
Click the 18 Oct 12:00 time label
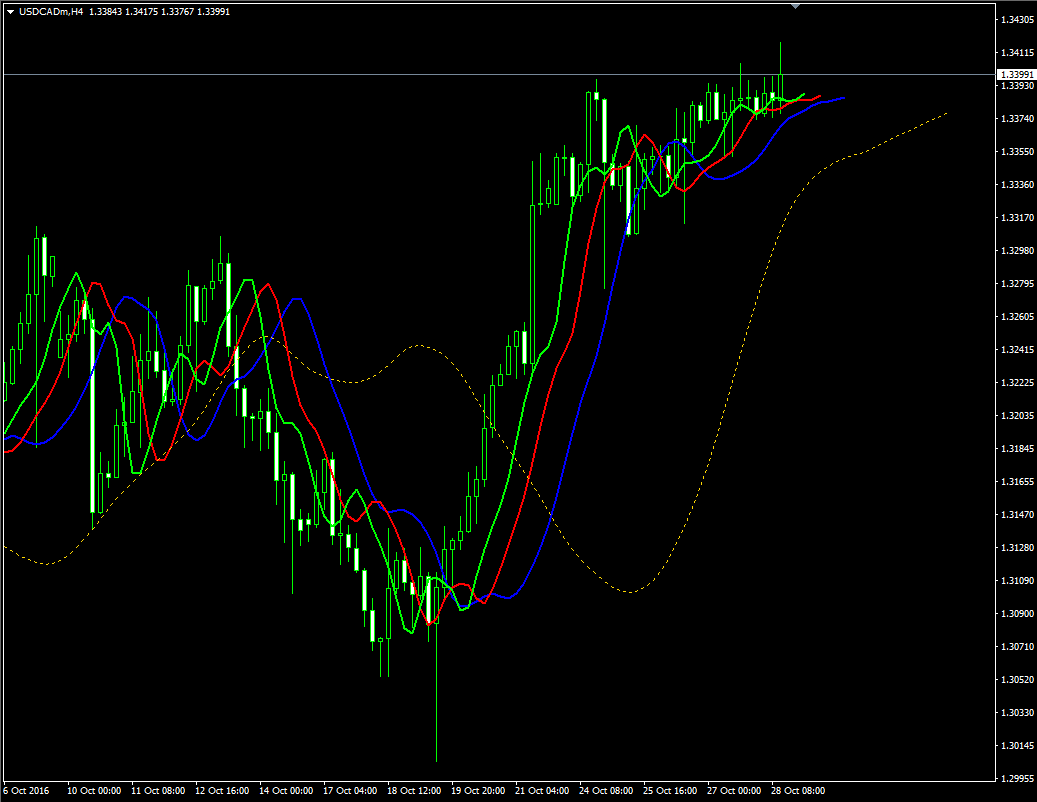[x=414, y=791]
